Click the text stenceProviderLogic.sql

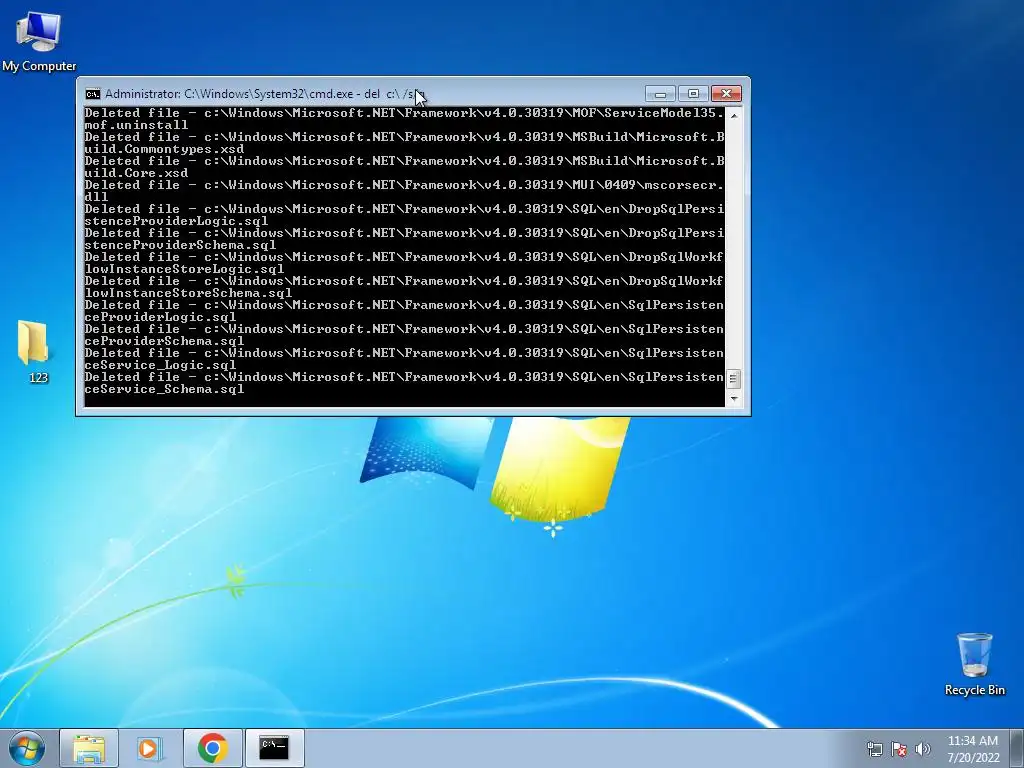pos(176,221)
